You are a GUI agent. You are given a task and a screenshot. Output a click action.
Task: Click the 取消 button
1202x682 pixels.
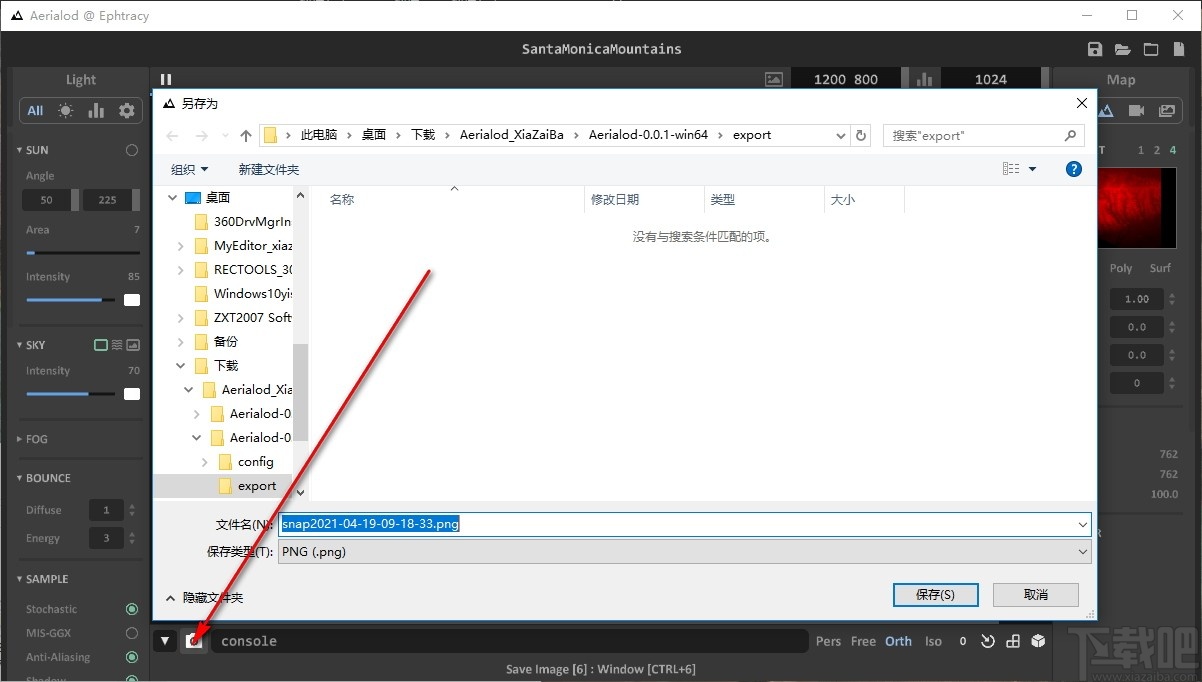point(1036,594)
